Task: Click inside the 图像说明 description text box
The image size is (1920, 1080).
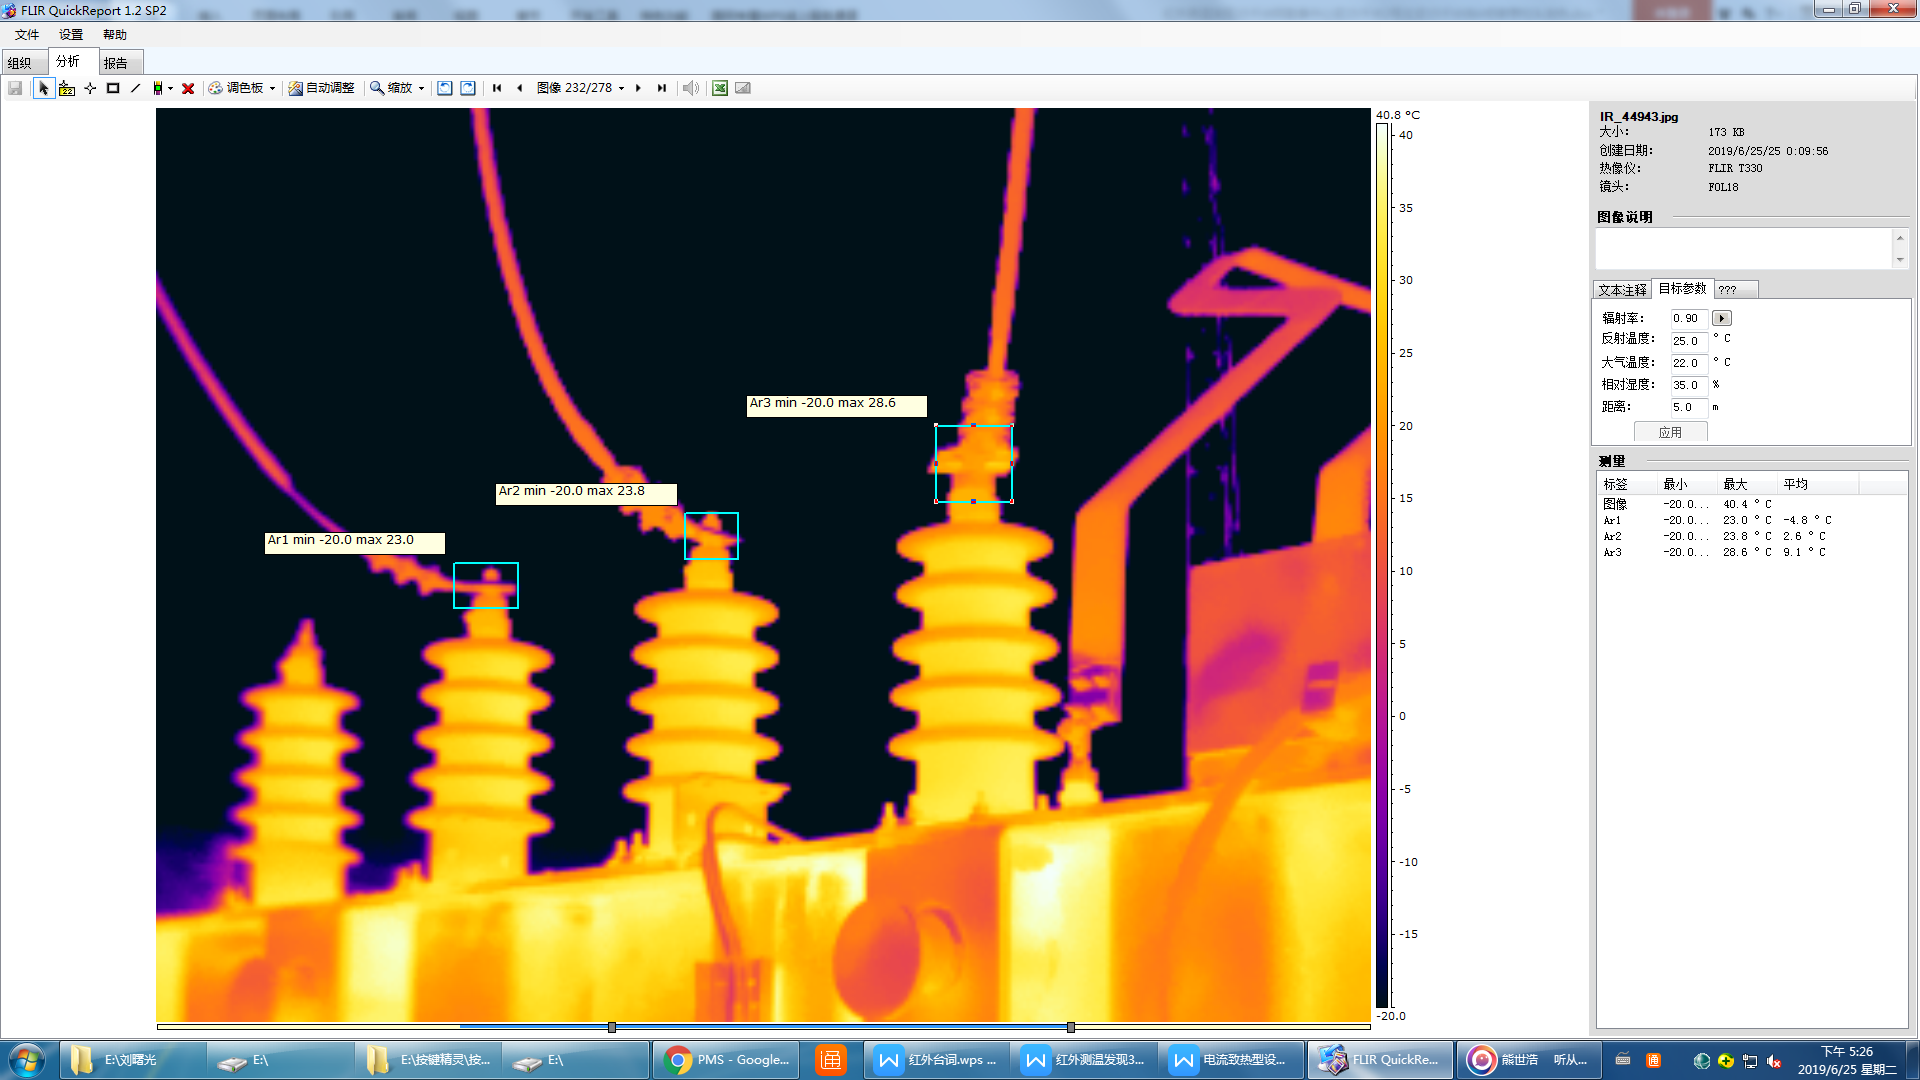Action: click(1743, 248)
